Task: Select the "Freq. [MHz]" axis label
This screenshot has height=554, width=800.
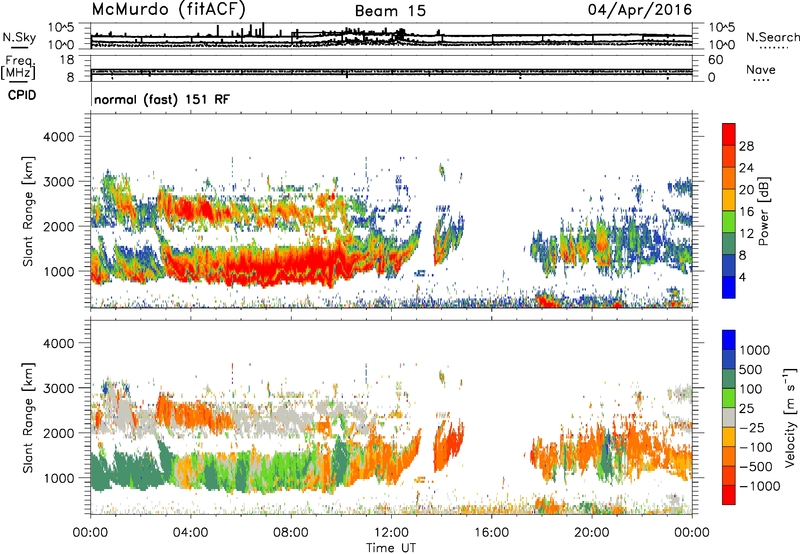Action: click(19, 67)
